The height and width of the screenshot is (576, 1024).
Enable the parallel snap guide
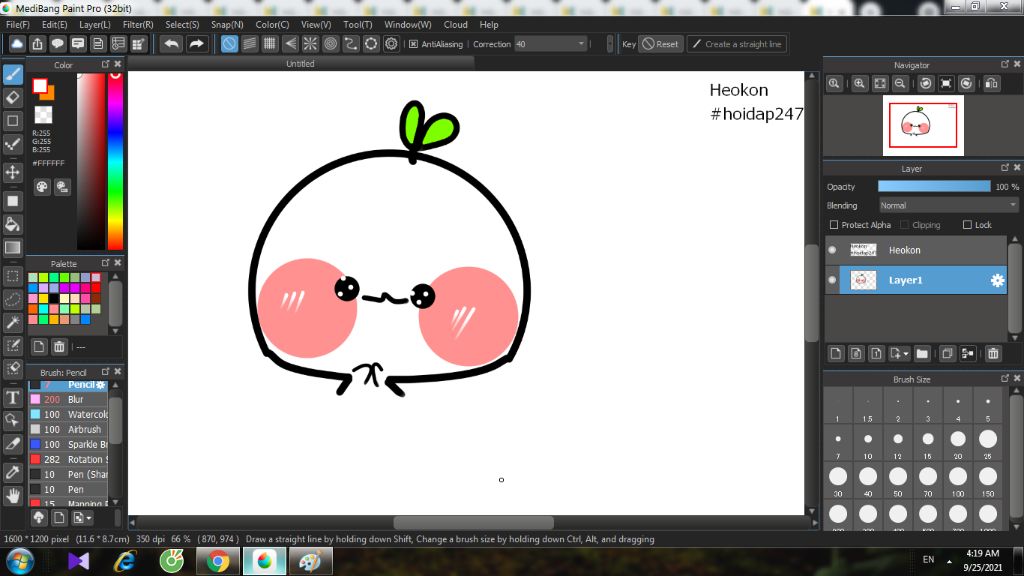249,44
